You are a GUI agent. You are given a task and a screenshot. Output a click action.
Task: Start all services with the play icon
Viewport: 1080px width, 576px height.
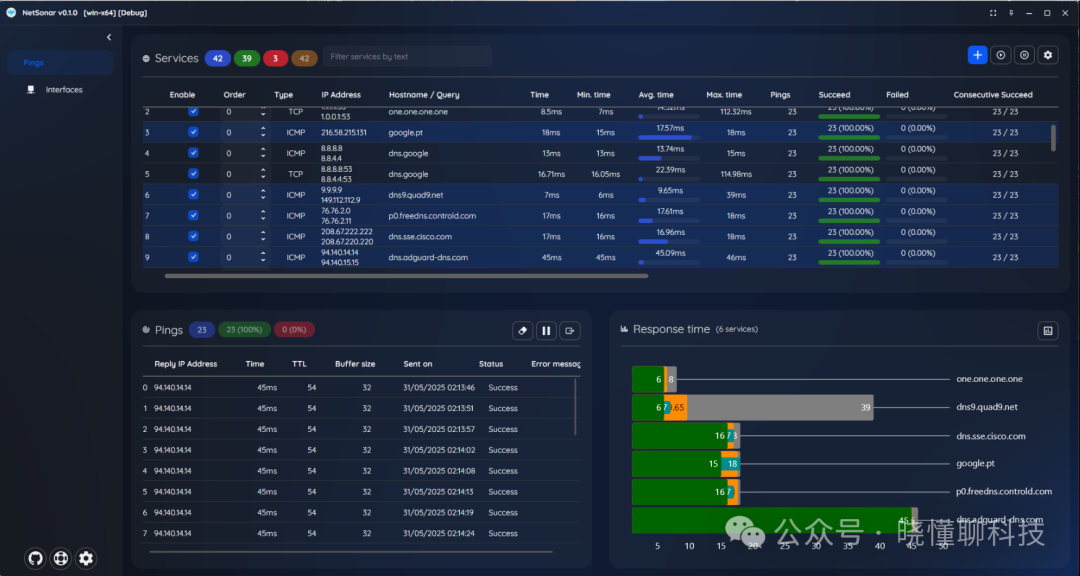pyautogui.click(x=1000, y=55)
